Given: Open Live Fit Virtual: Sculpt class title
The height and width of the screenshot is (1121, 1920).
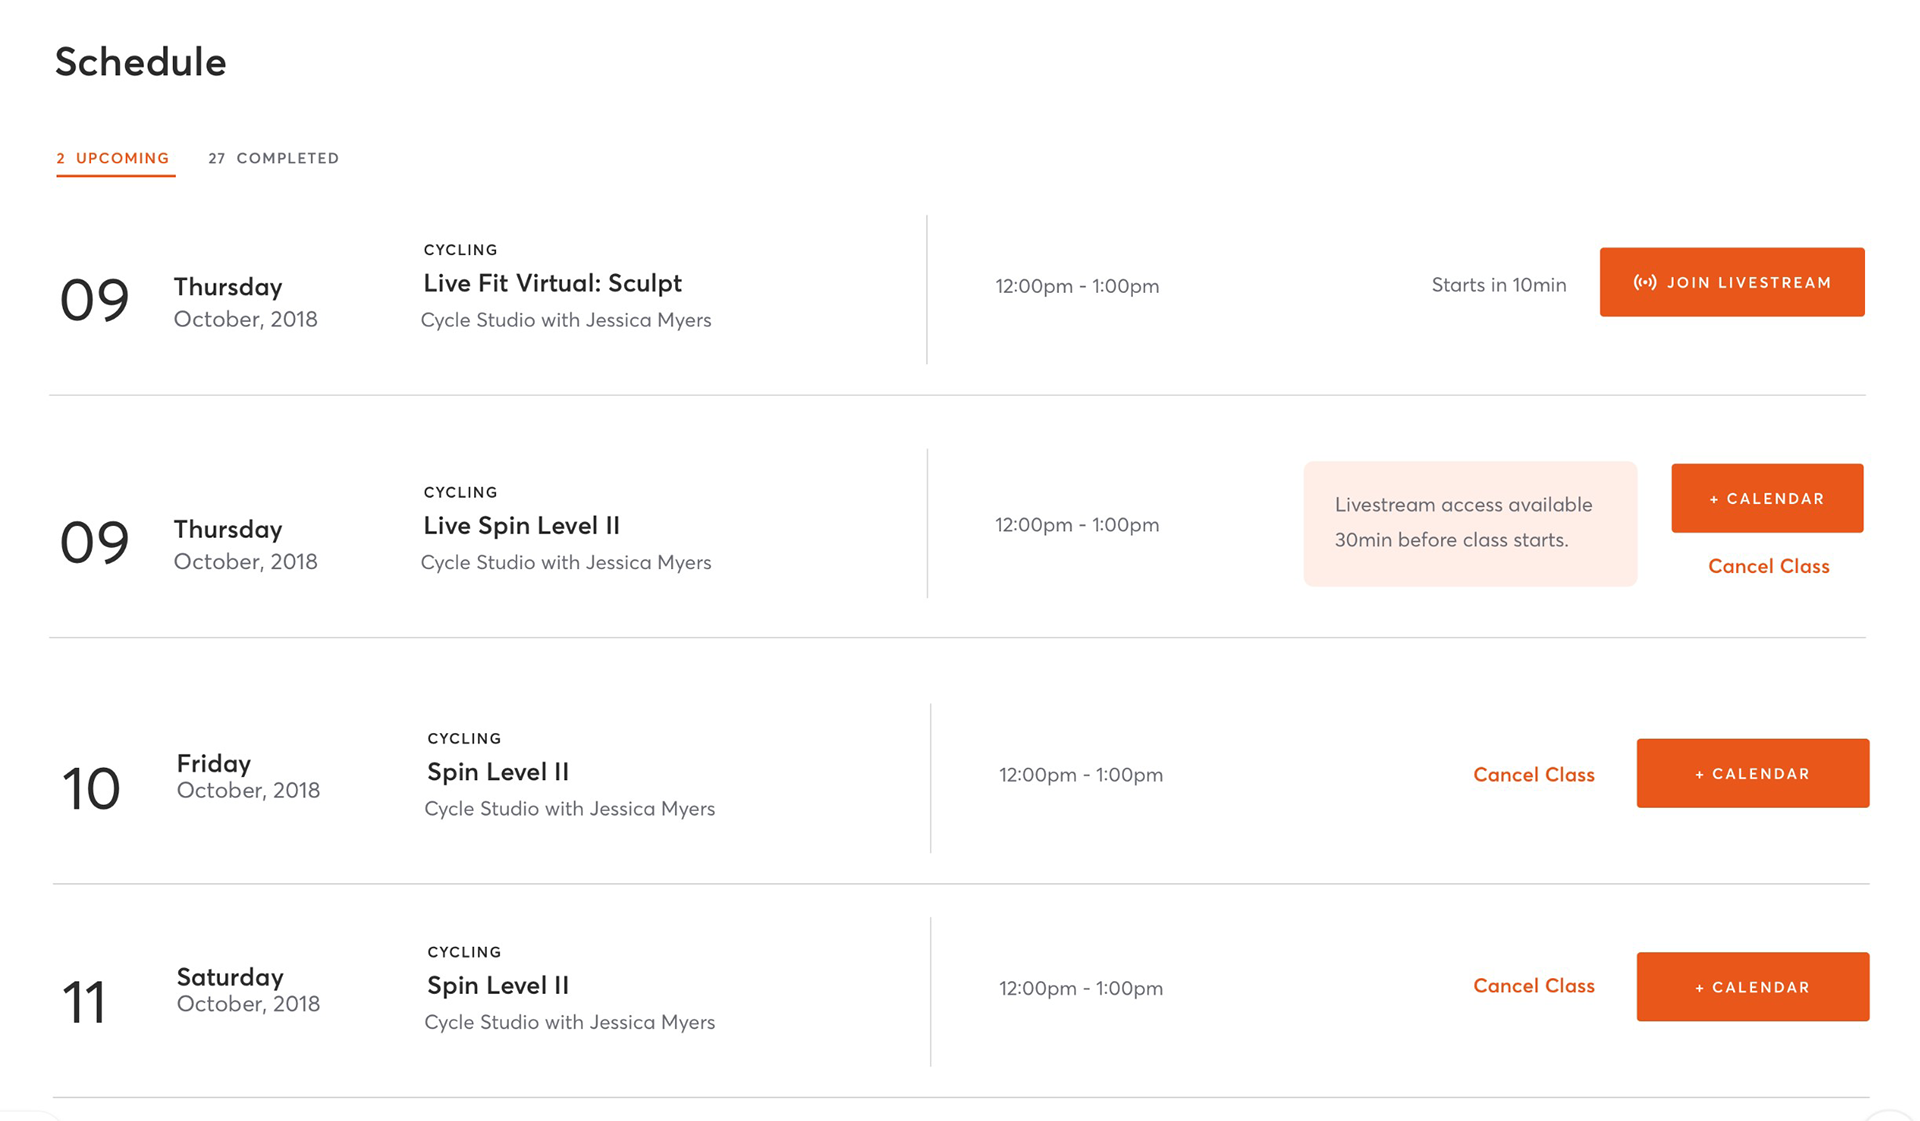Looking at the screenshot, I should click(552, 283).
